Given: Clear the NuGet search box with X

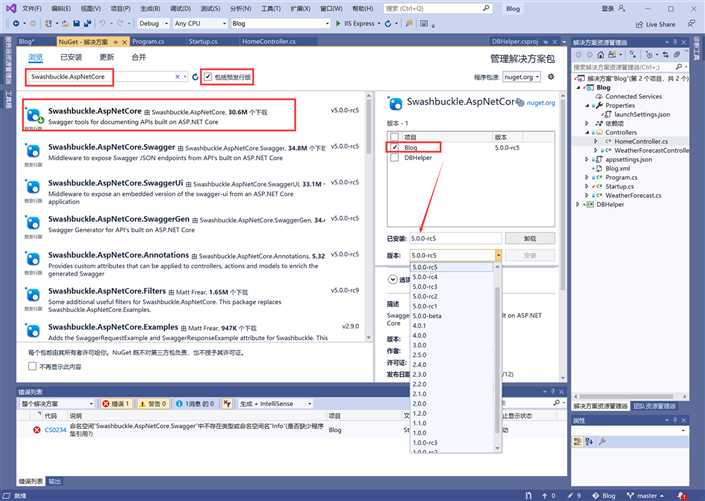Looking at the screenshot, I should pos(178,77).
